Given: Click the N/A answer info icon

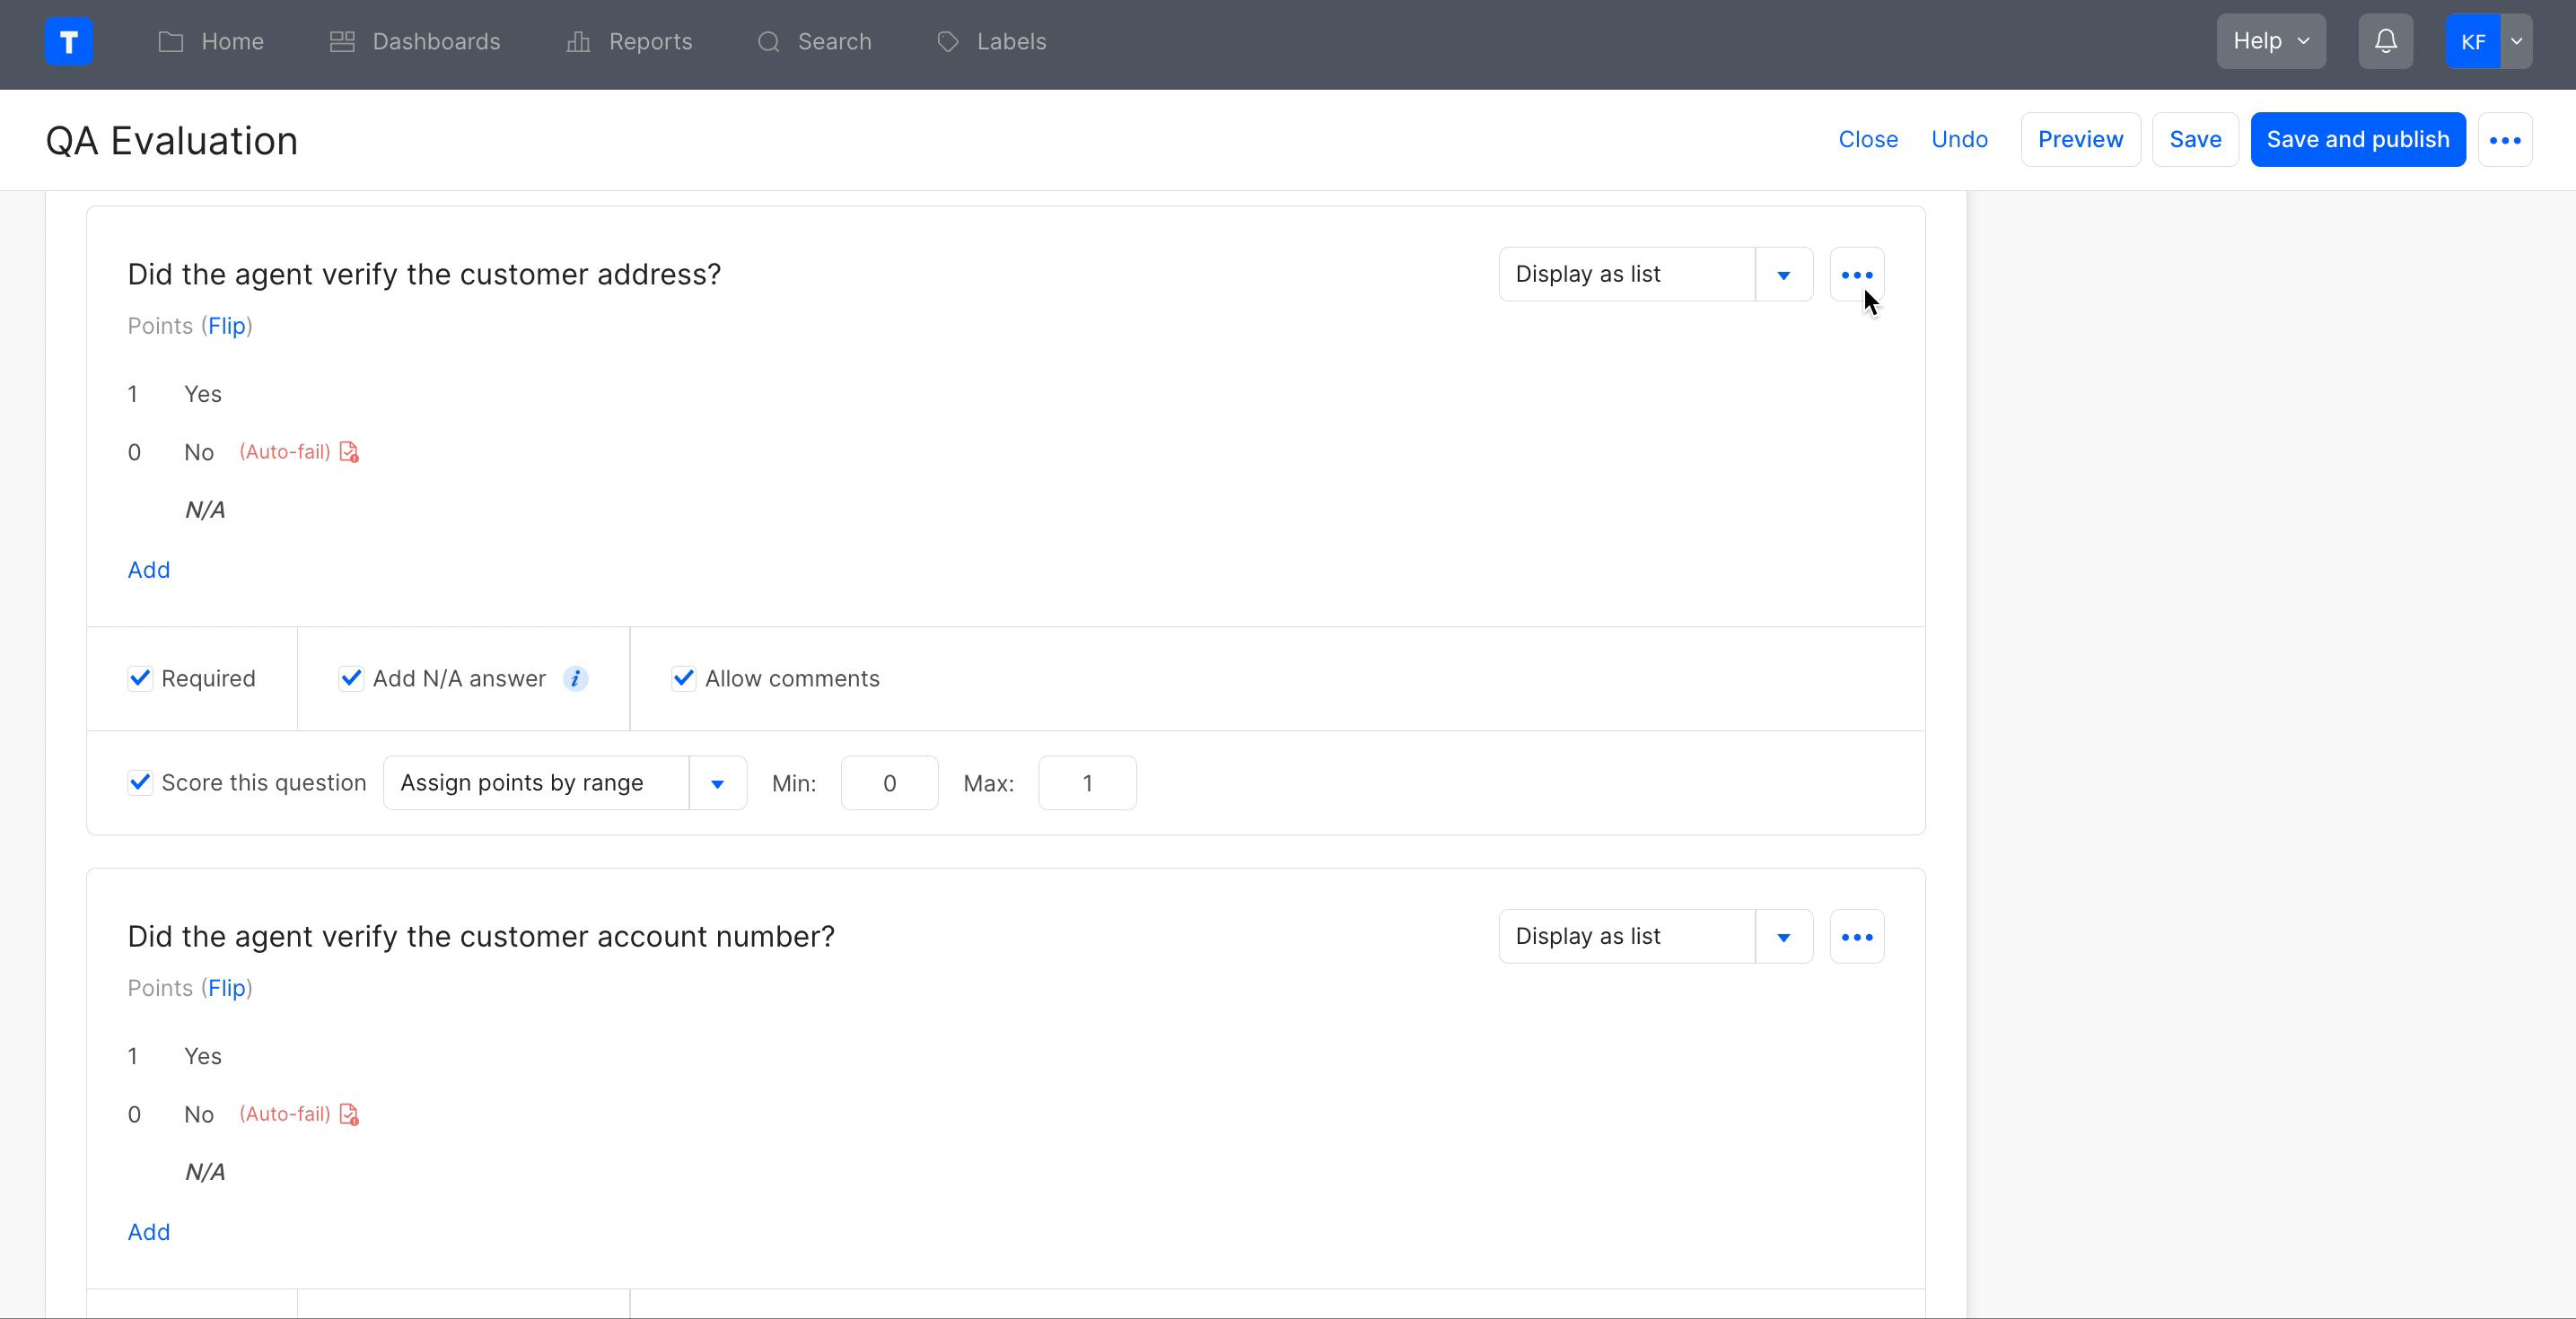Looking at the screenshot, I should (x=575, y=679).
